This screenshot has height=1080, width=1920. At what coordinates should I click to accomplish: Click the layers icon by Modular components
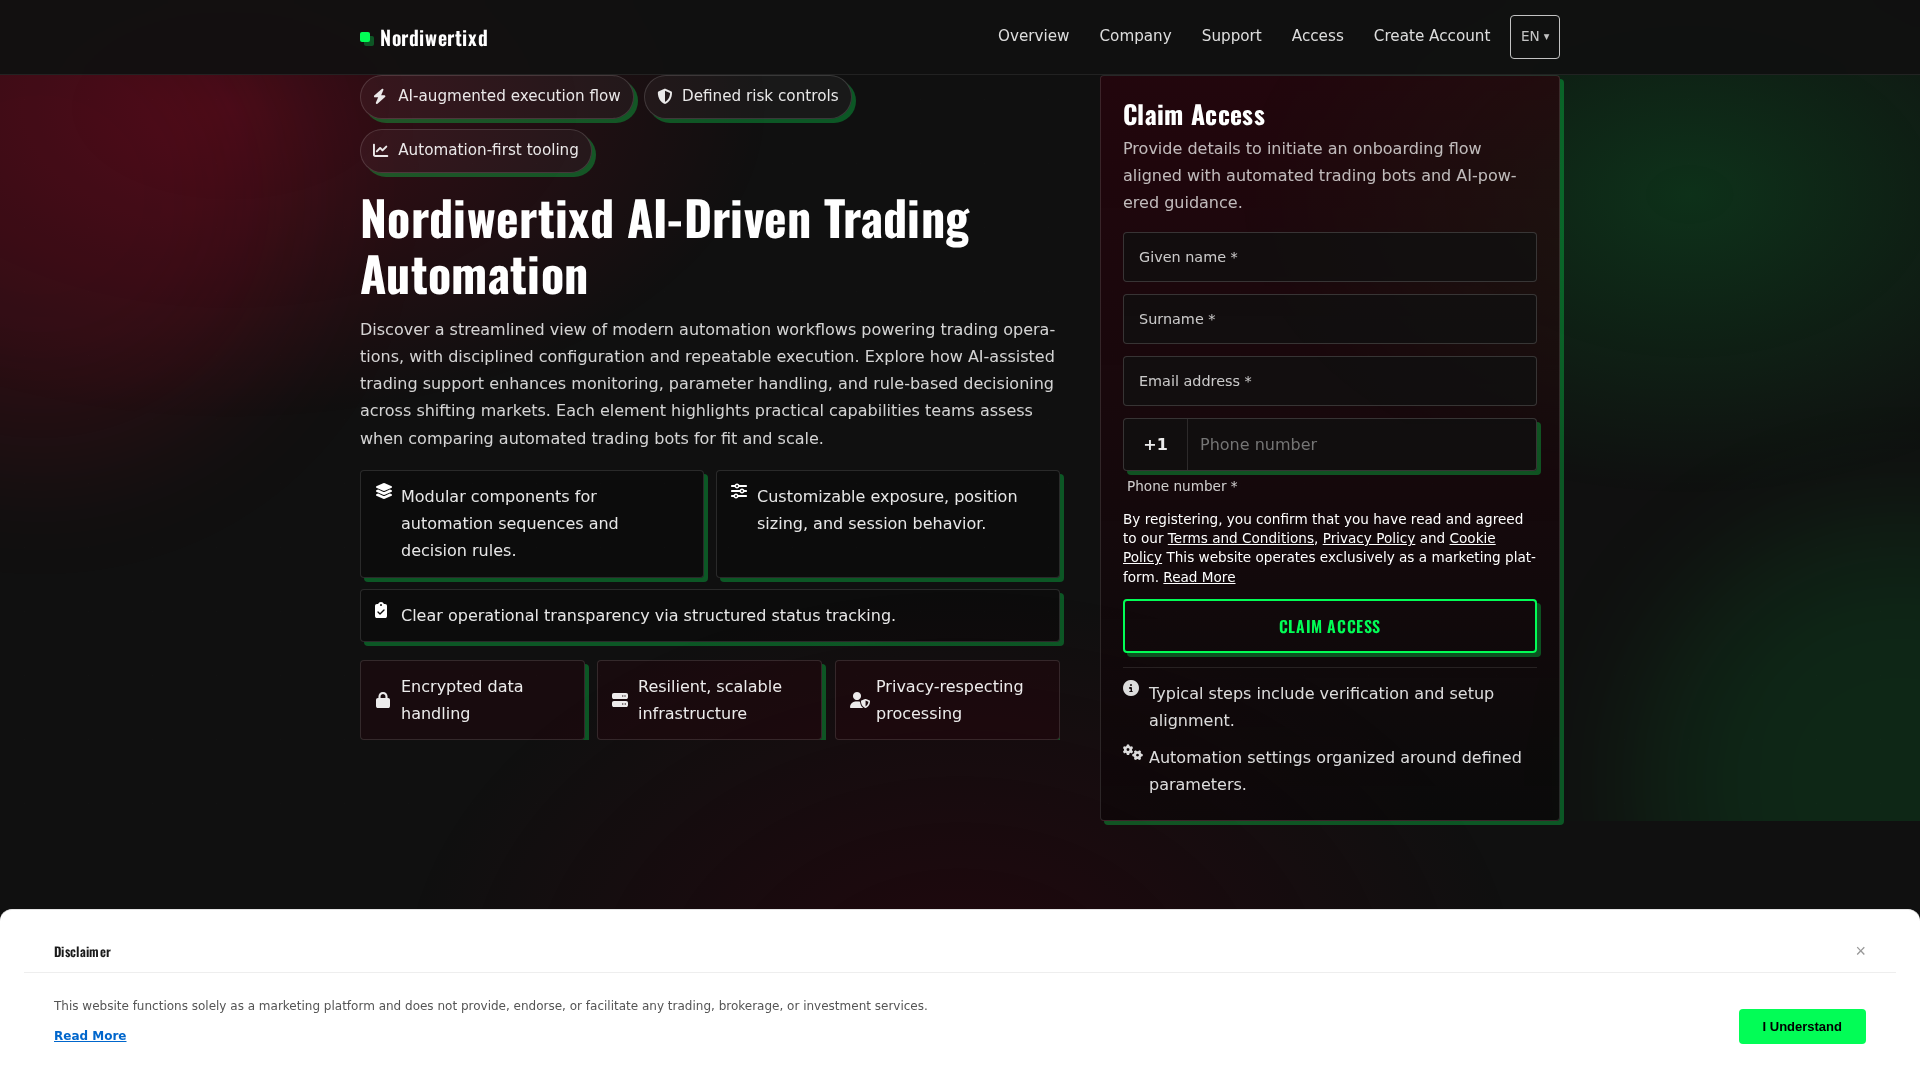[x=384, y=491]
